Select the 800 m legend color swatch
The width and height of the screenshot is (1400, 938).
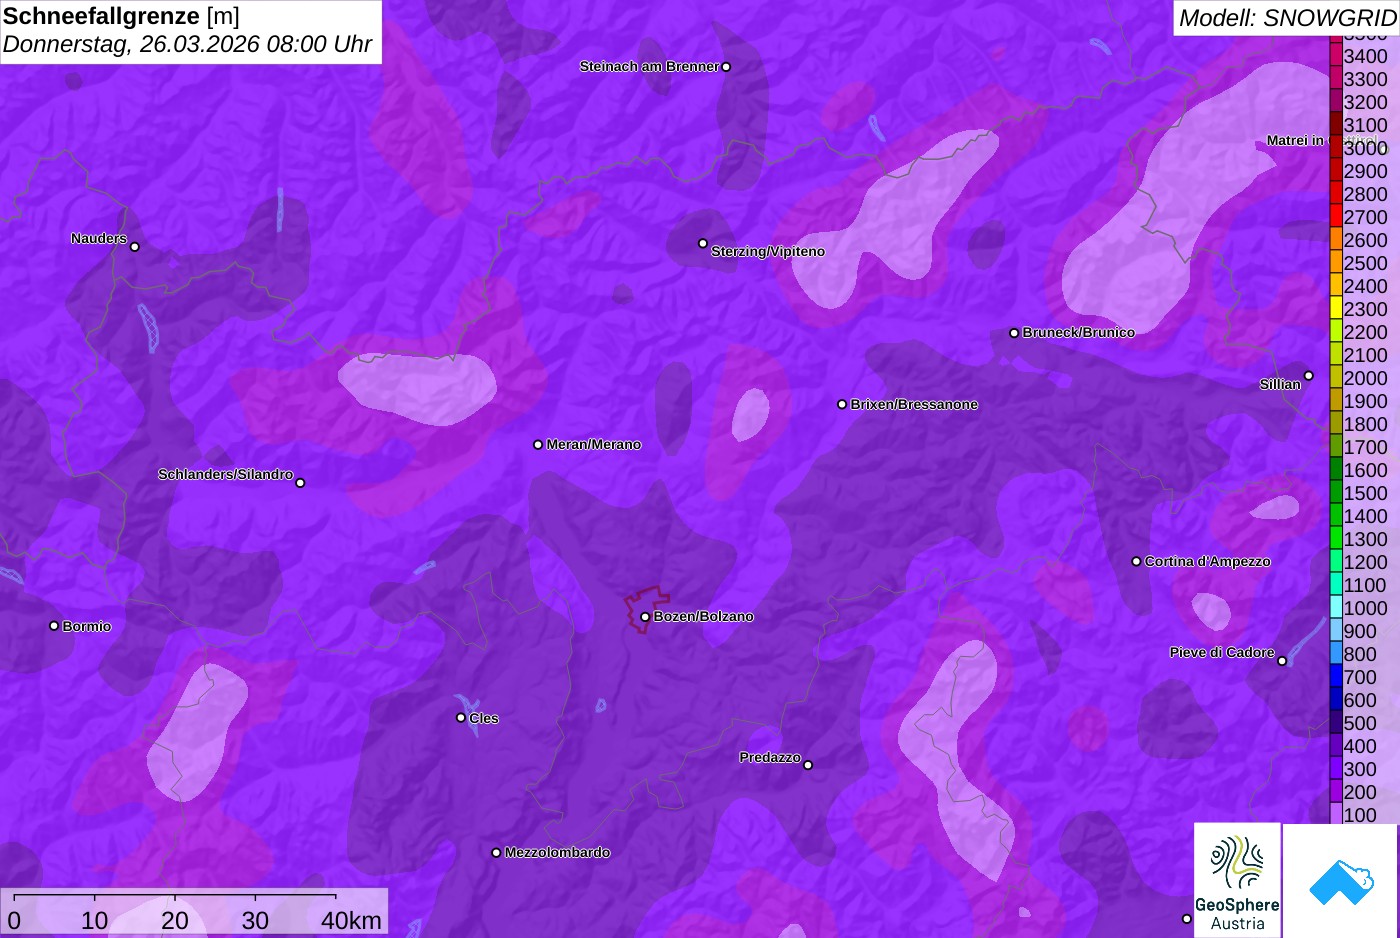click(1336, 654)
